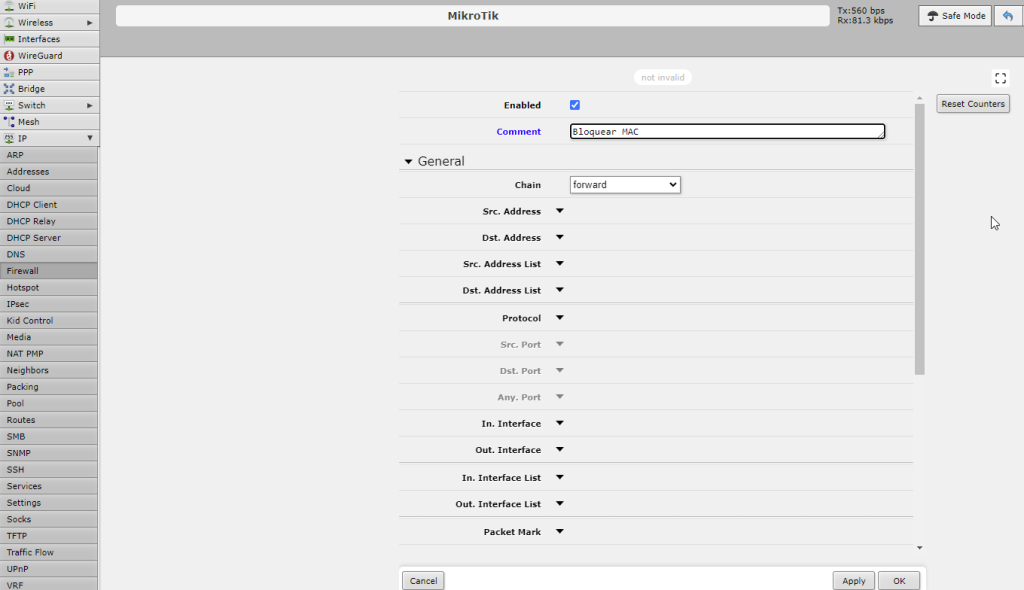Open fullscreen with the expand icon

[x=1000, y=77]
